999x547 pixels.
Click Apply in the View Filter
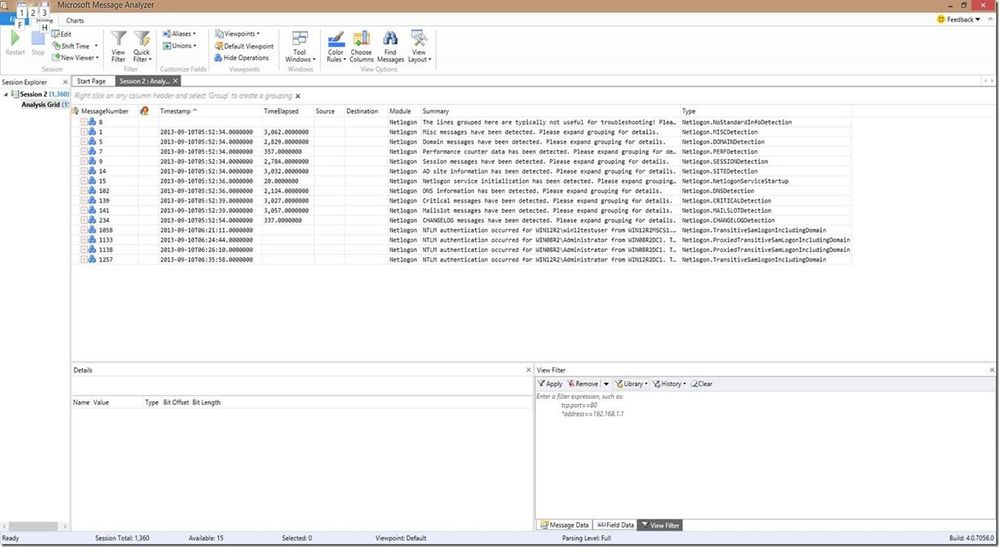click(x=550, y=384)
